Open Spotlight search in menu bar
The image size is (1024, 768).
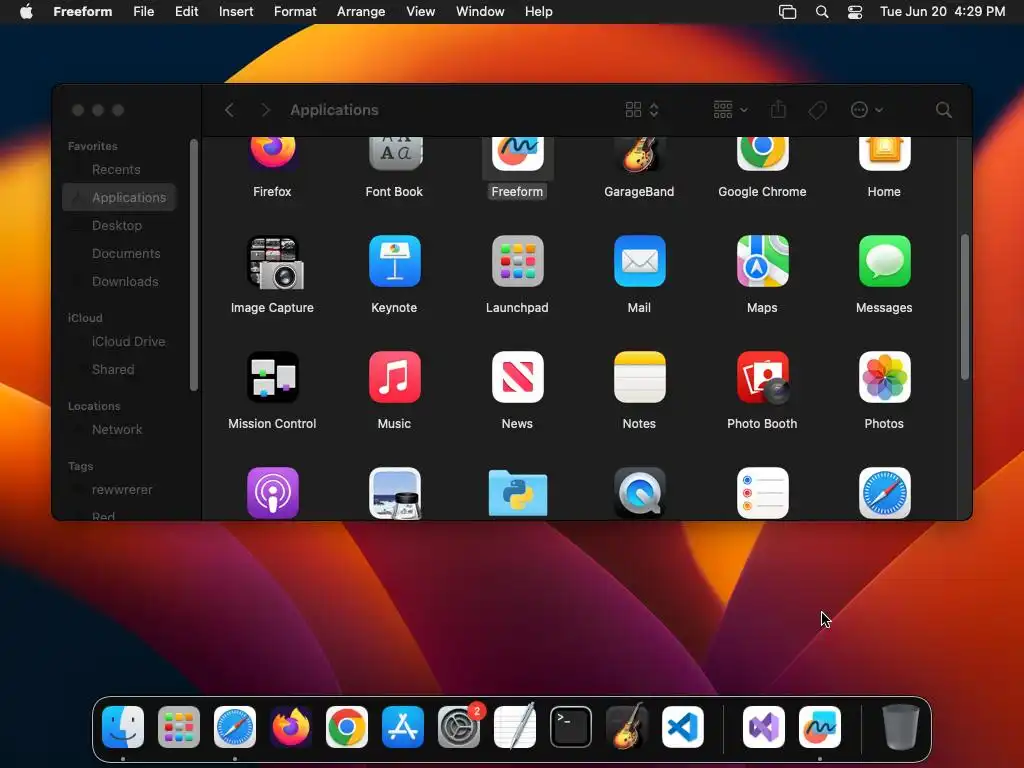click(x=822, y=12)
